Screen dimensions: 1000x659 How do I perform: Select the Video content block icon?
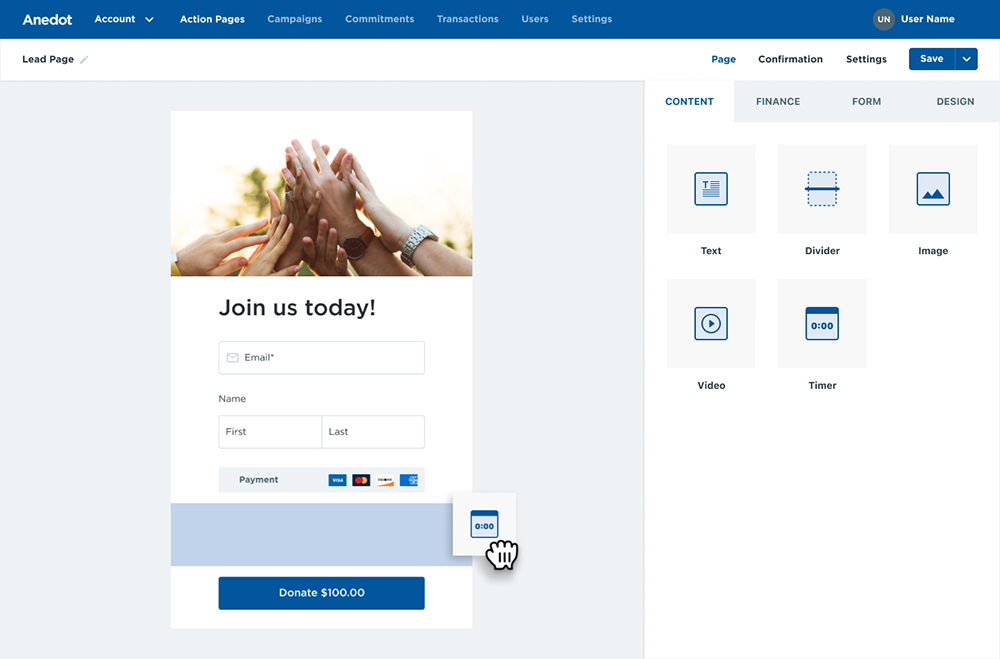(710, 323)
